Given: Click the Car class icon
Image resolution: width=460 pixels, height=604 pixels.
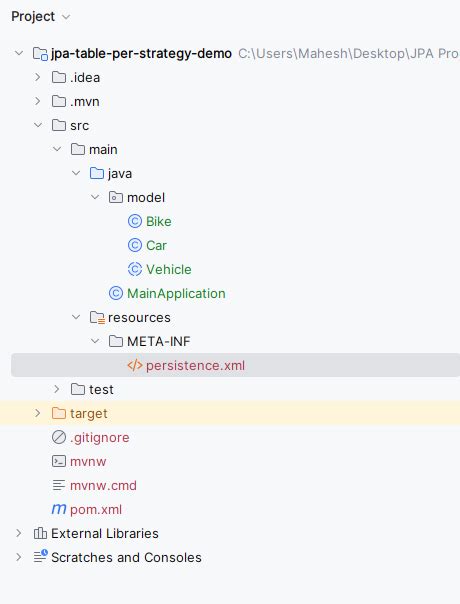Looking at the screenshot, I should [135, 245].
